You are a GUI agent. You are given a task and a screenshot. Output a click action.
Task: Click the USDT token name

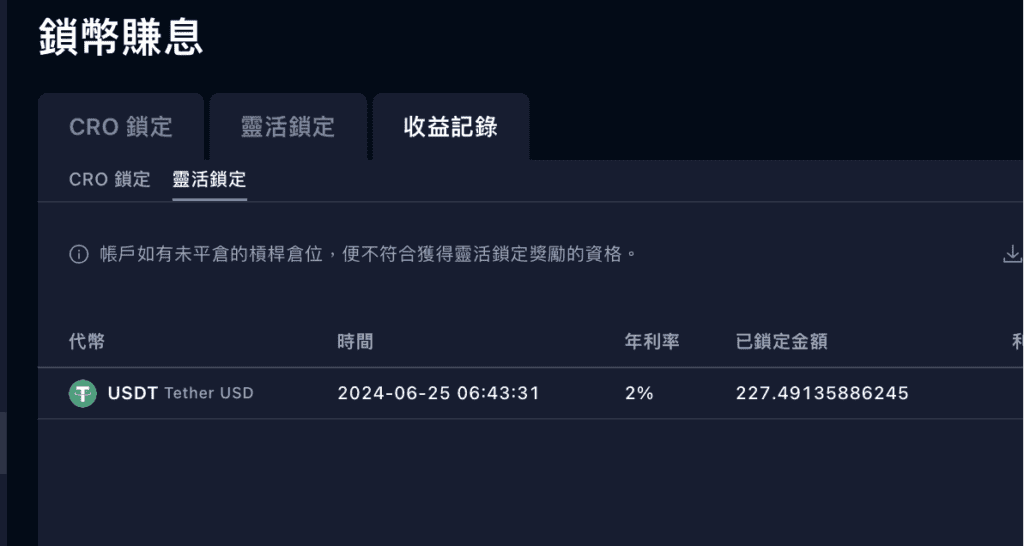[133, 393]
